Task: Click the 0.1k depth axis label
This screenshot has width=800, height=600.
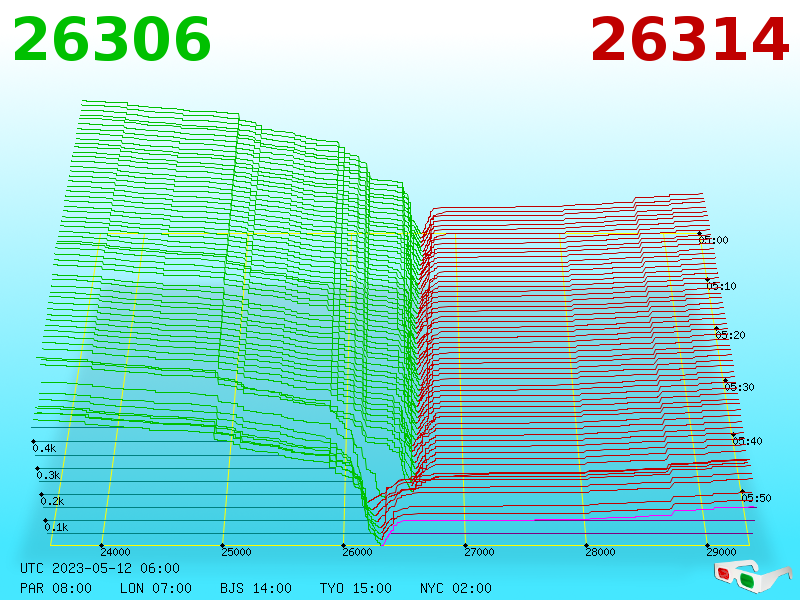Action: [x=57, y=527]
